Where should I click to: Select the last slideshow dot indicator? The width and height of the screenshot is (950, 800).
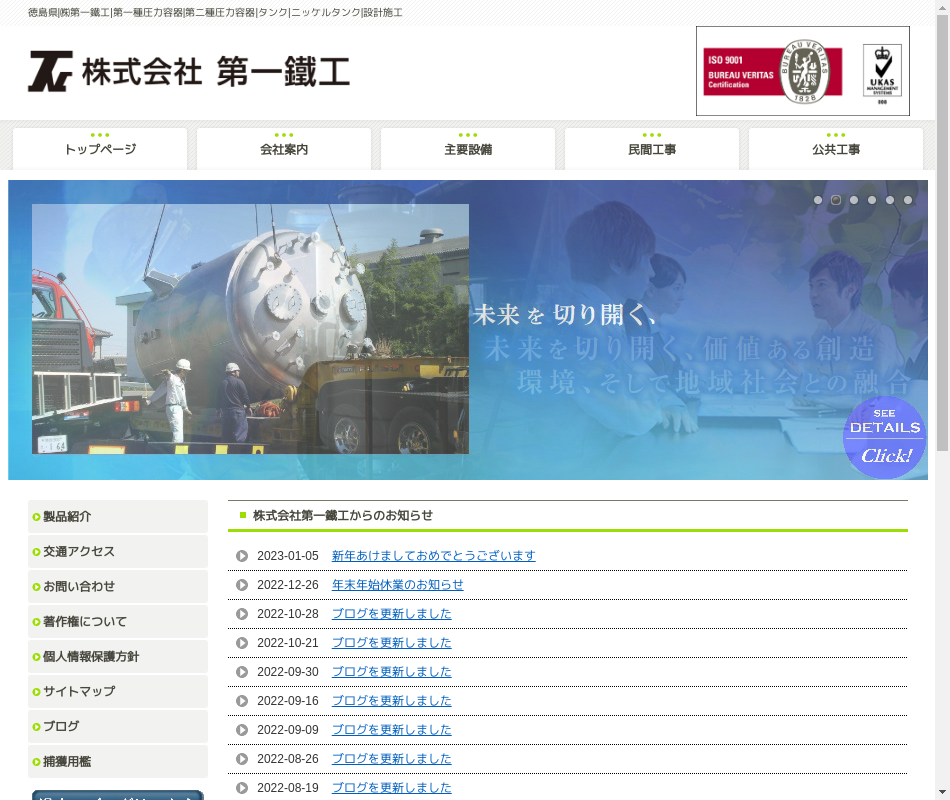click(x=908, y=200)
